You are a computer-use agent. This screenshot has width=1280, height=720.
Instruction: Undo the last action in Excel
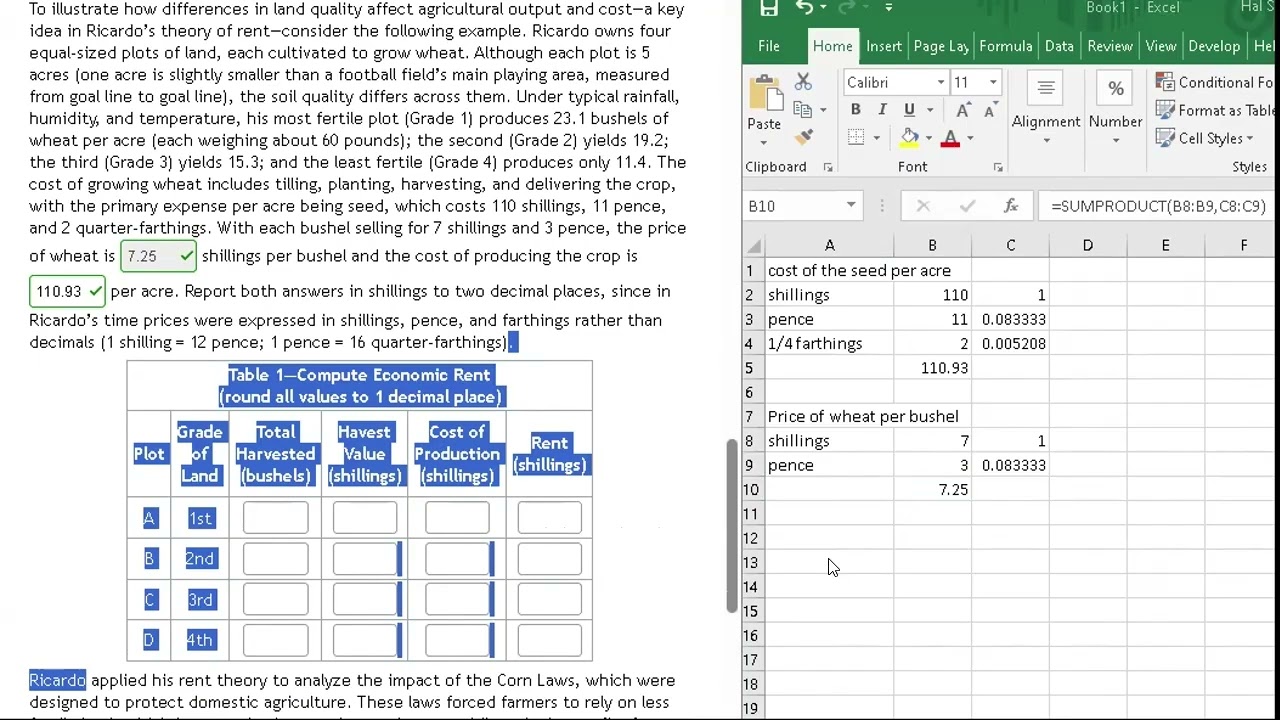click(804, 8)
